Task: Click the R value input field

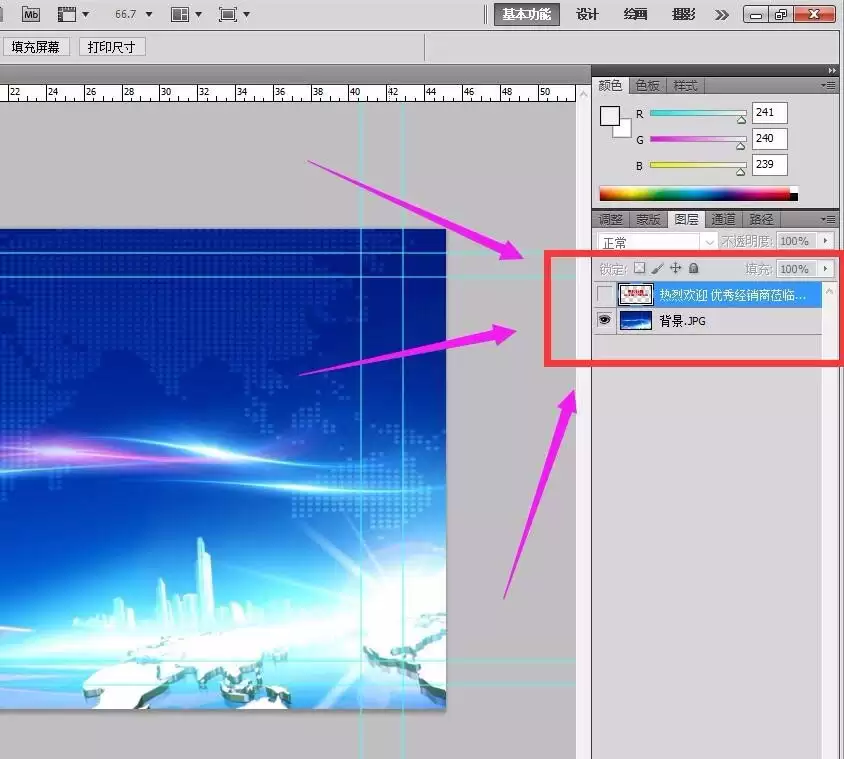Action: pyautogui.click(x=769, y=113)
